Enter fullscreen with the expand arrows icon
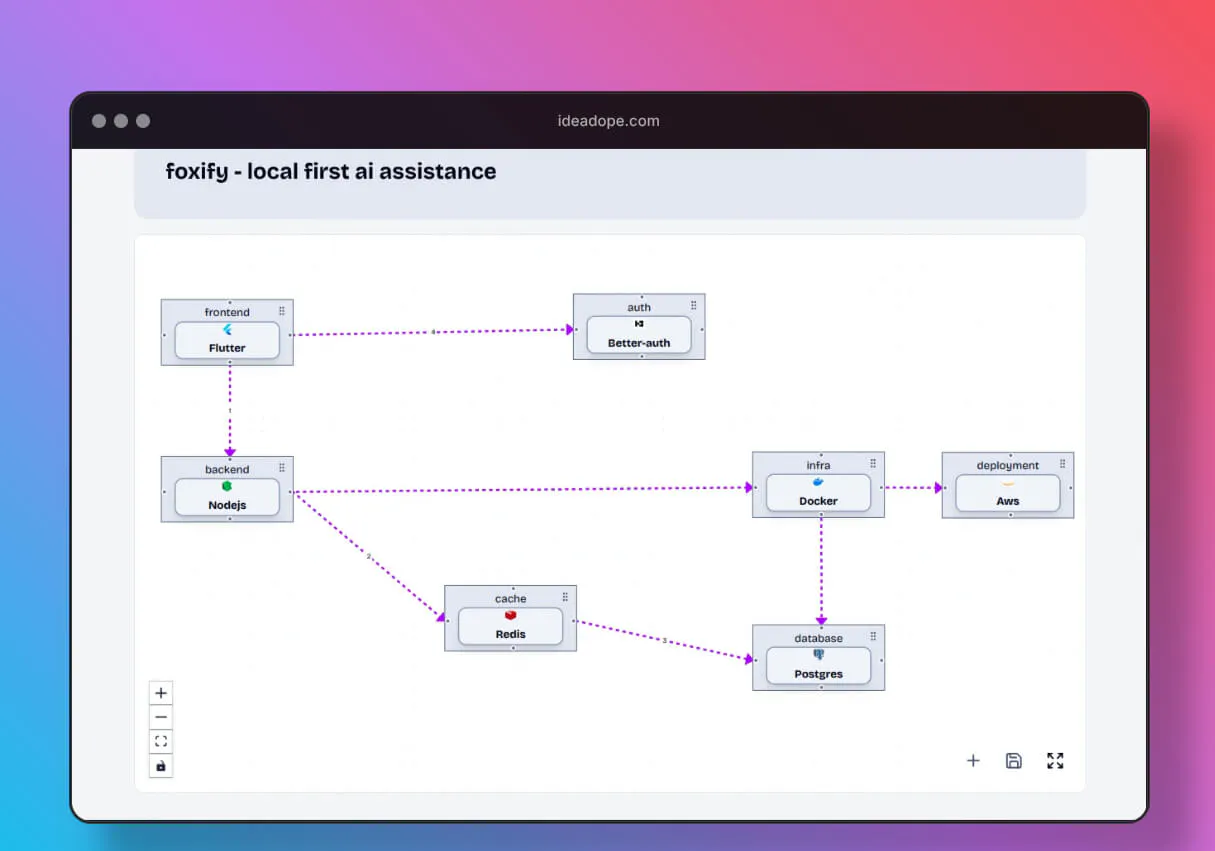 click(x=1055, y=761)
